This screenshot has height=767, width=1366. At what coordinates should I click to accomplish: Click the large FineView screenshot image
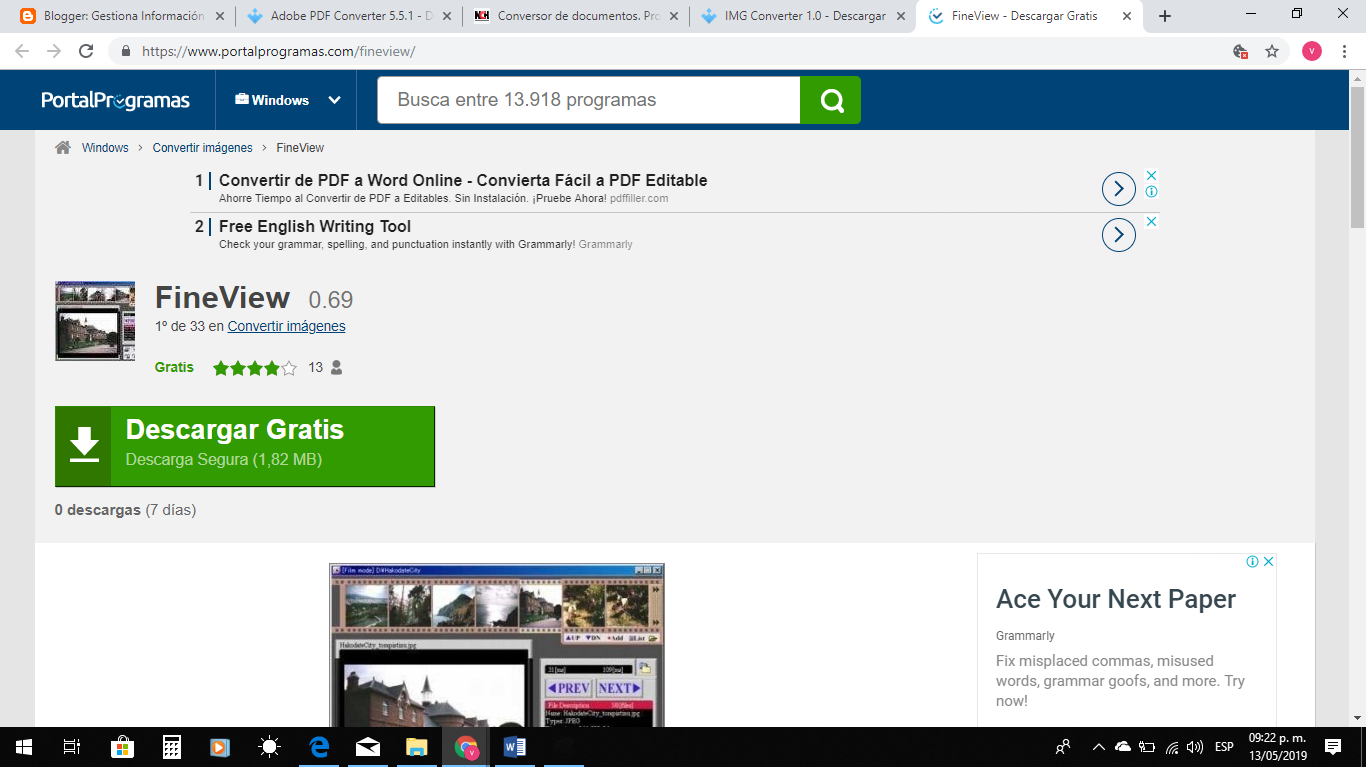click(x=497, y=645)
